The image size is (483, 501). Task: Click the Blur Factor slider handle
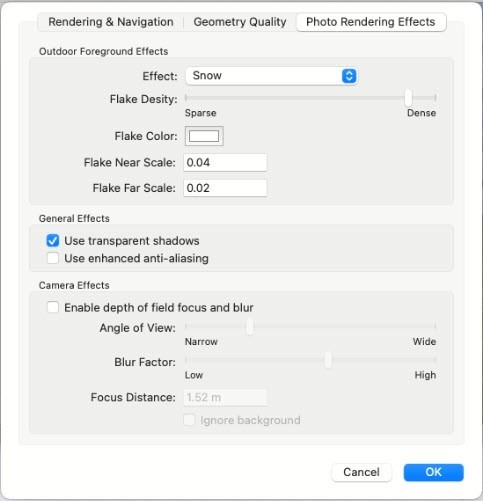[328, 360]
